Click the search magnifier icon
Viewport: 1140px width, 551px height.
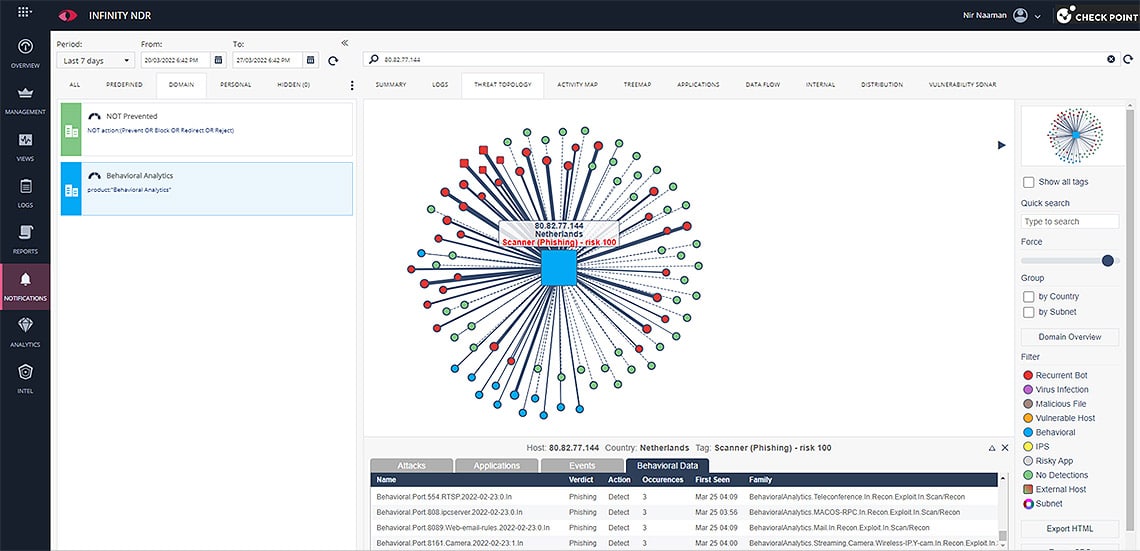pos(374,59)
